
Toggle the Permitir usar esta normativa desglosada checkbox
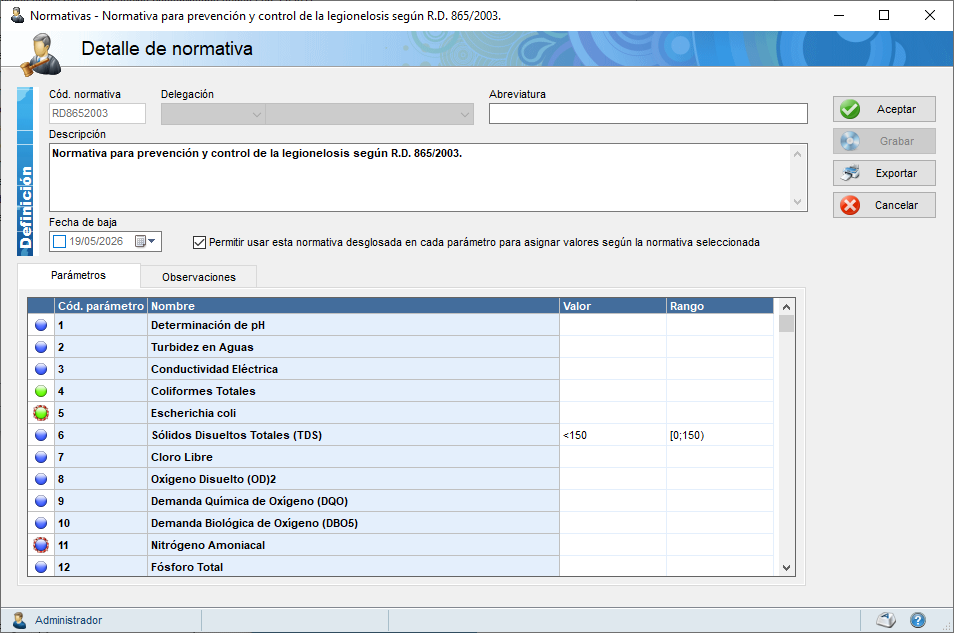(199, 242)
